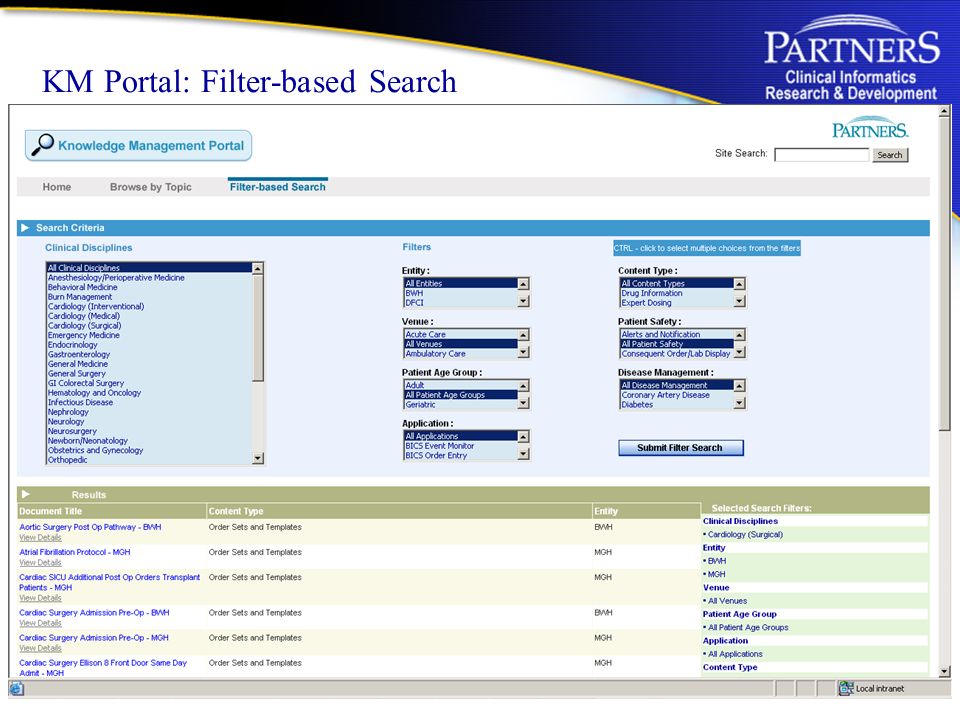
Task: Collapse the Results section arrow
Action: (x=25, y=494)
